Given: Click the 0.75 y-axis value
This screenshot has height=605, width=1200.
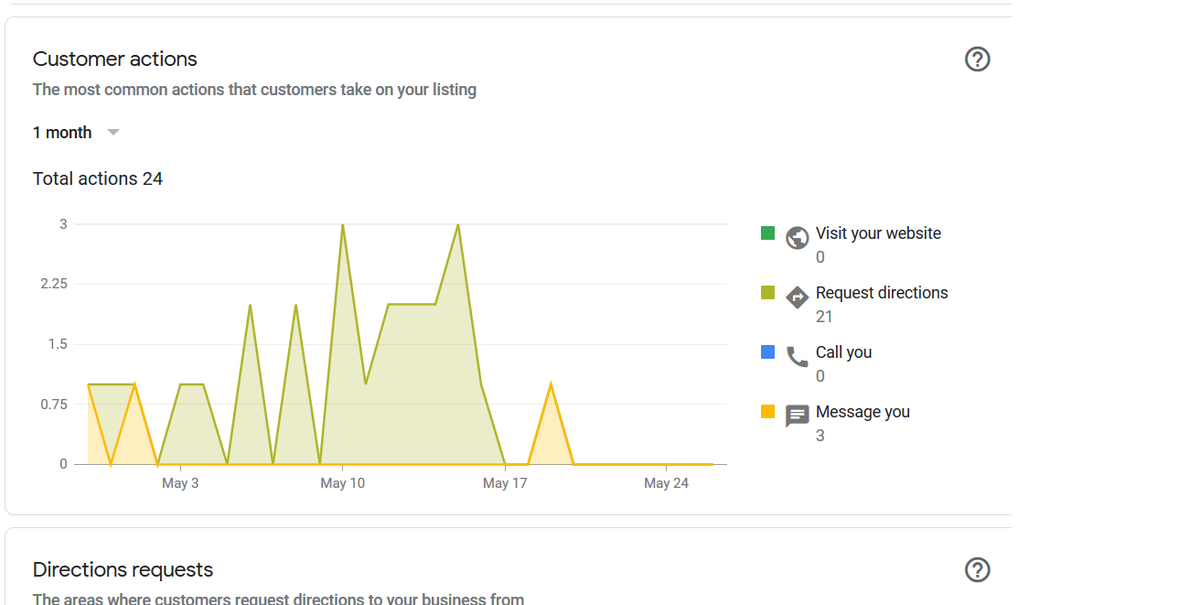Looking at the screenshot, I should [54, 404].
